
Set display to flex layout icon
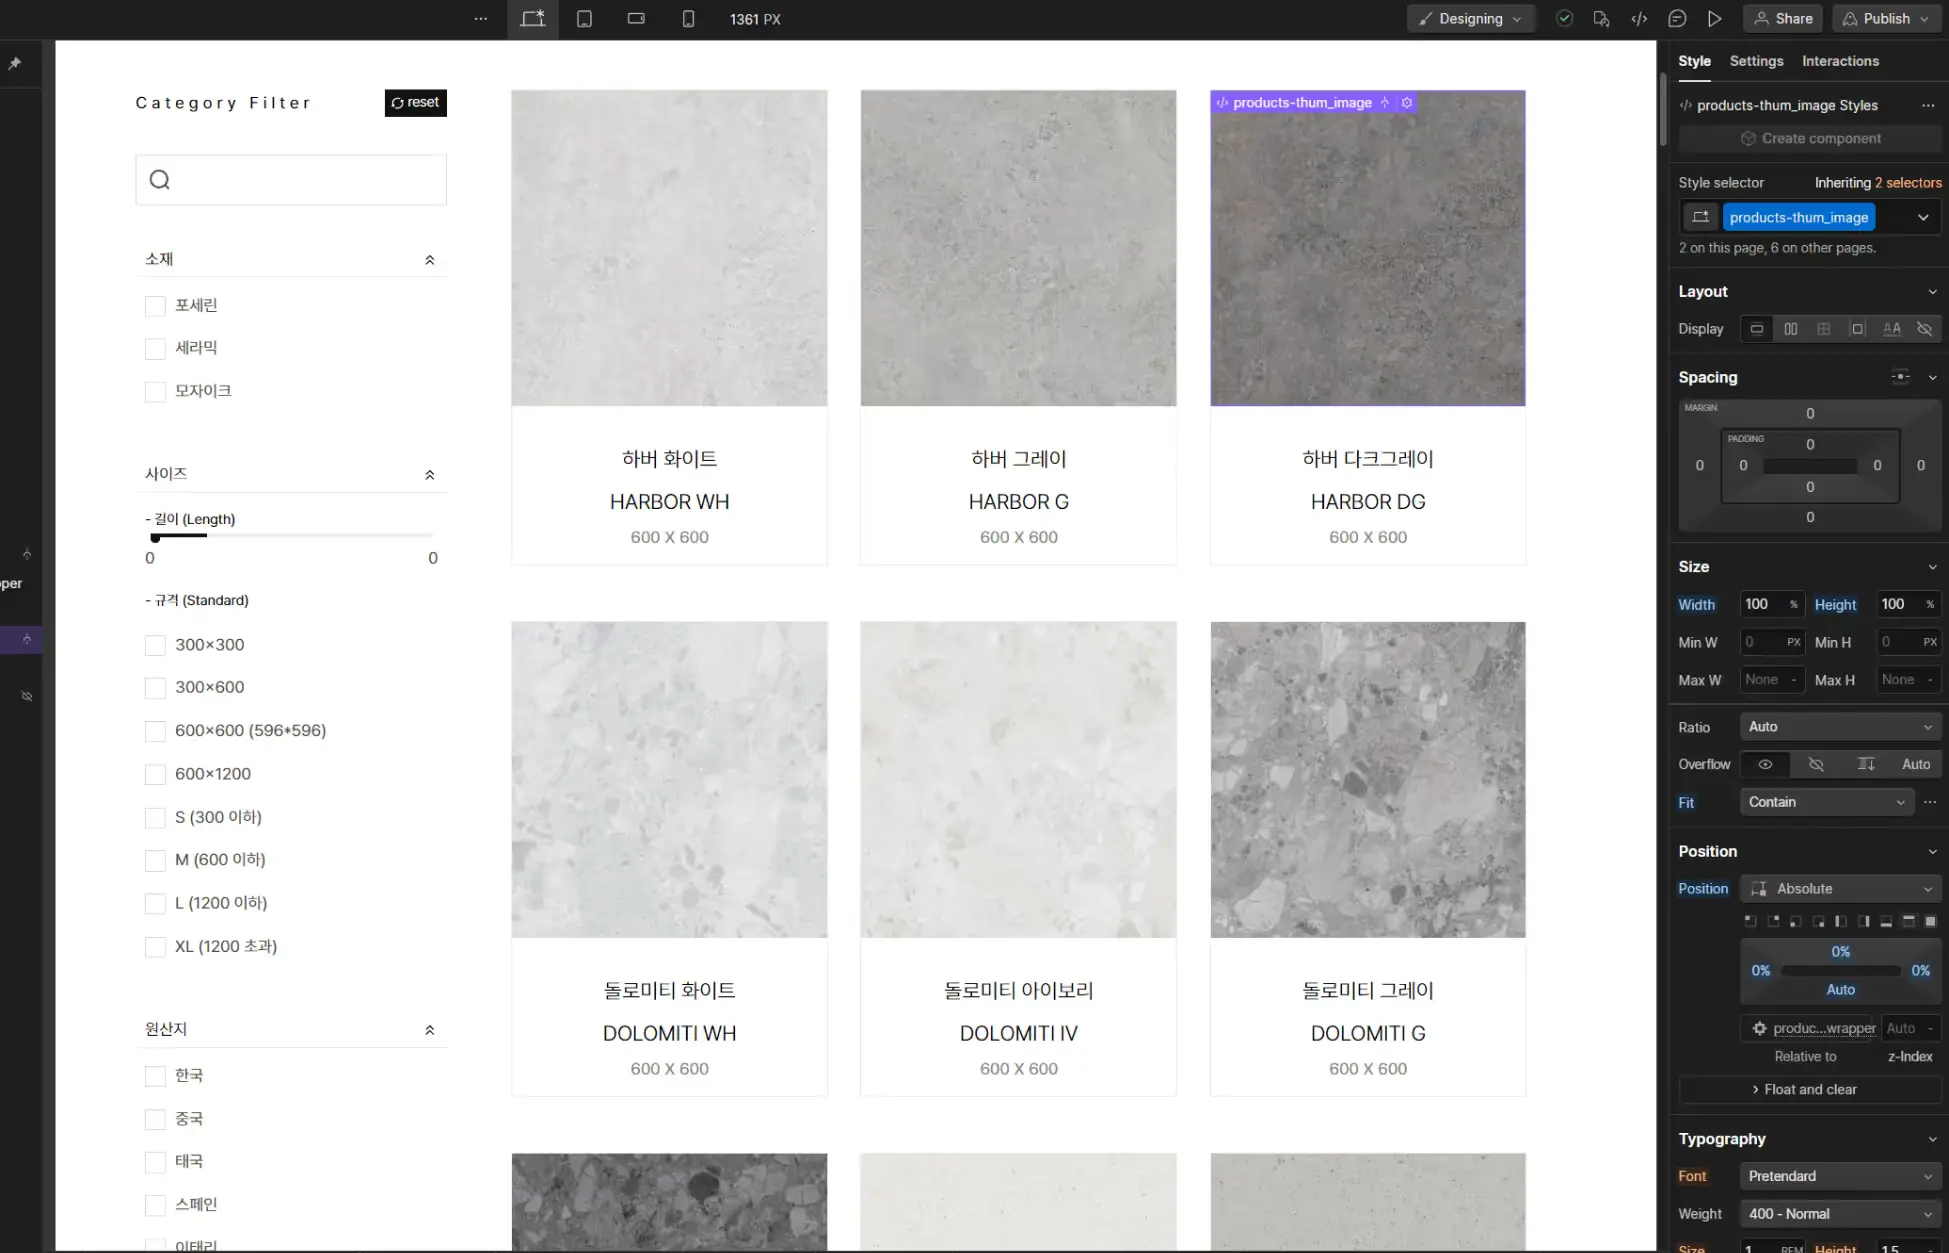1790,329
